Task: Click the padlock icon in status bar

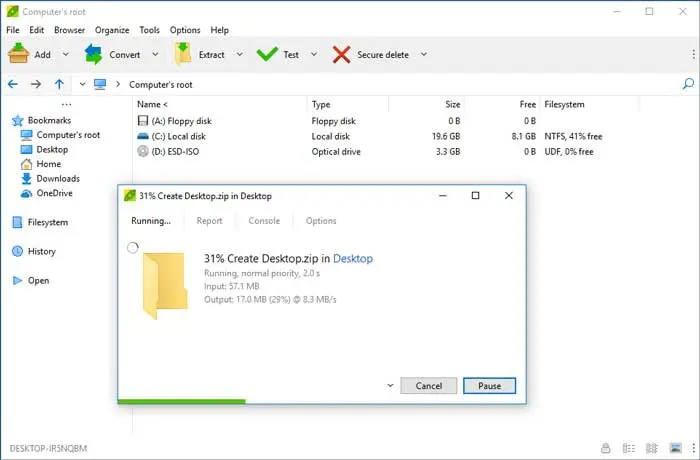Action: pyautogui.click(x=605, y=447)
